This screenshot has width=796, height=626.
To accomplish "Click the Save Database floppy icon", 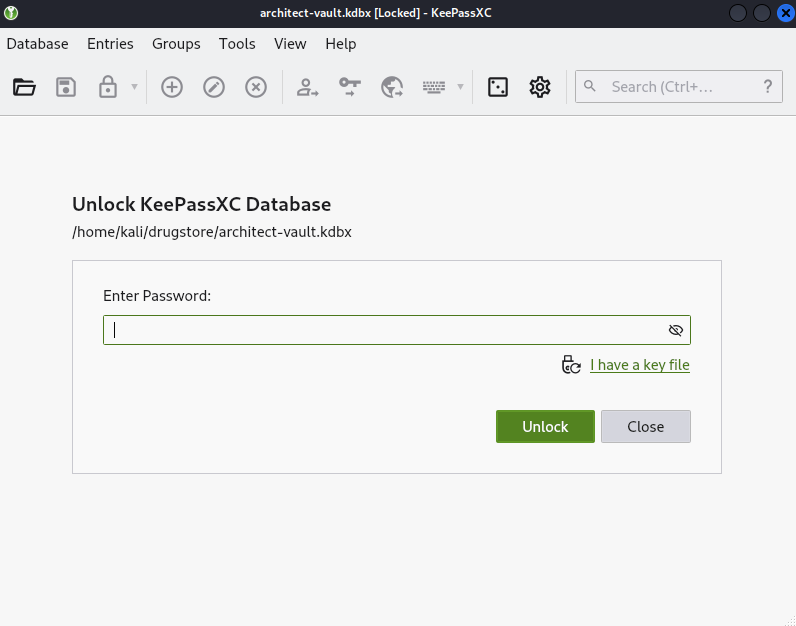I will (66, 87).
